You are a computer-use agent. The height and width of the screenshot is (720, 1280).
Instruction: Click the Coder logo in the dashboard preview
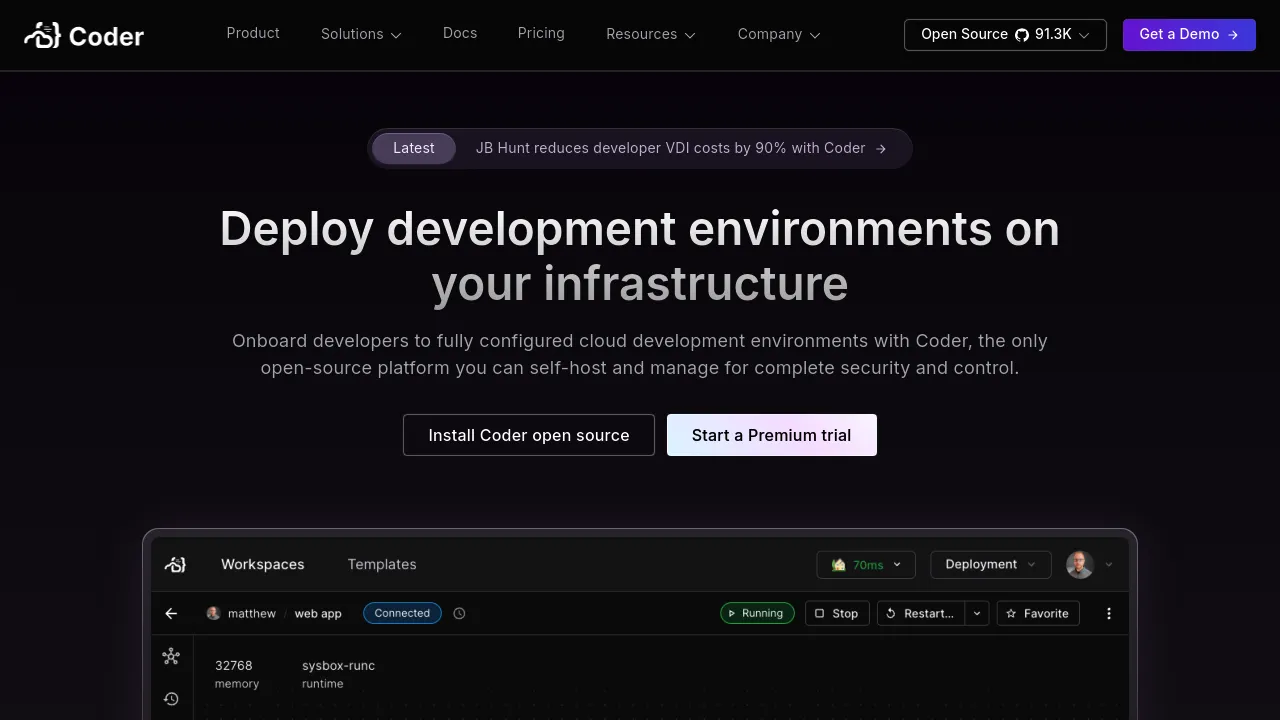tap(175, 564)
